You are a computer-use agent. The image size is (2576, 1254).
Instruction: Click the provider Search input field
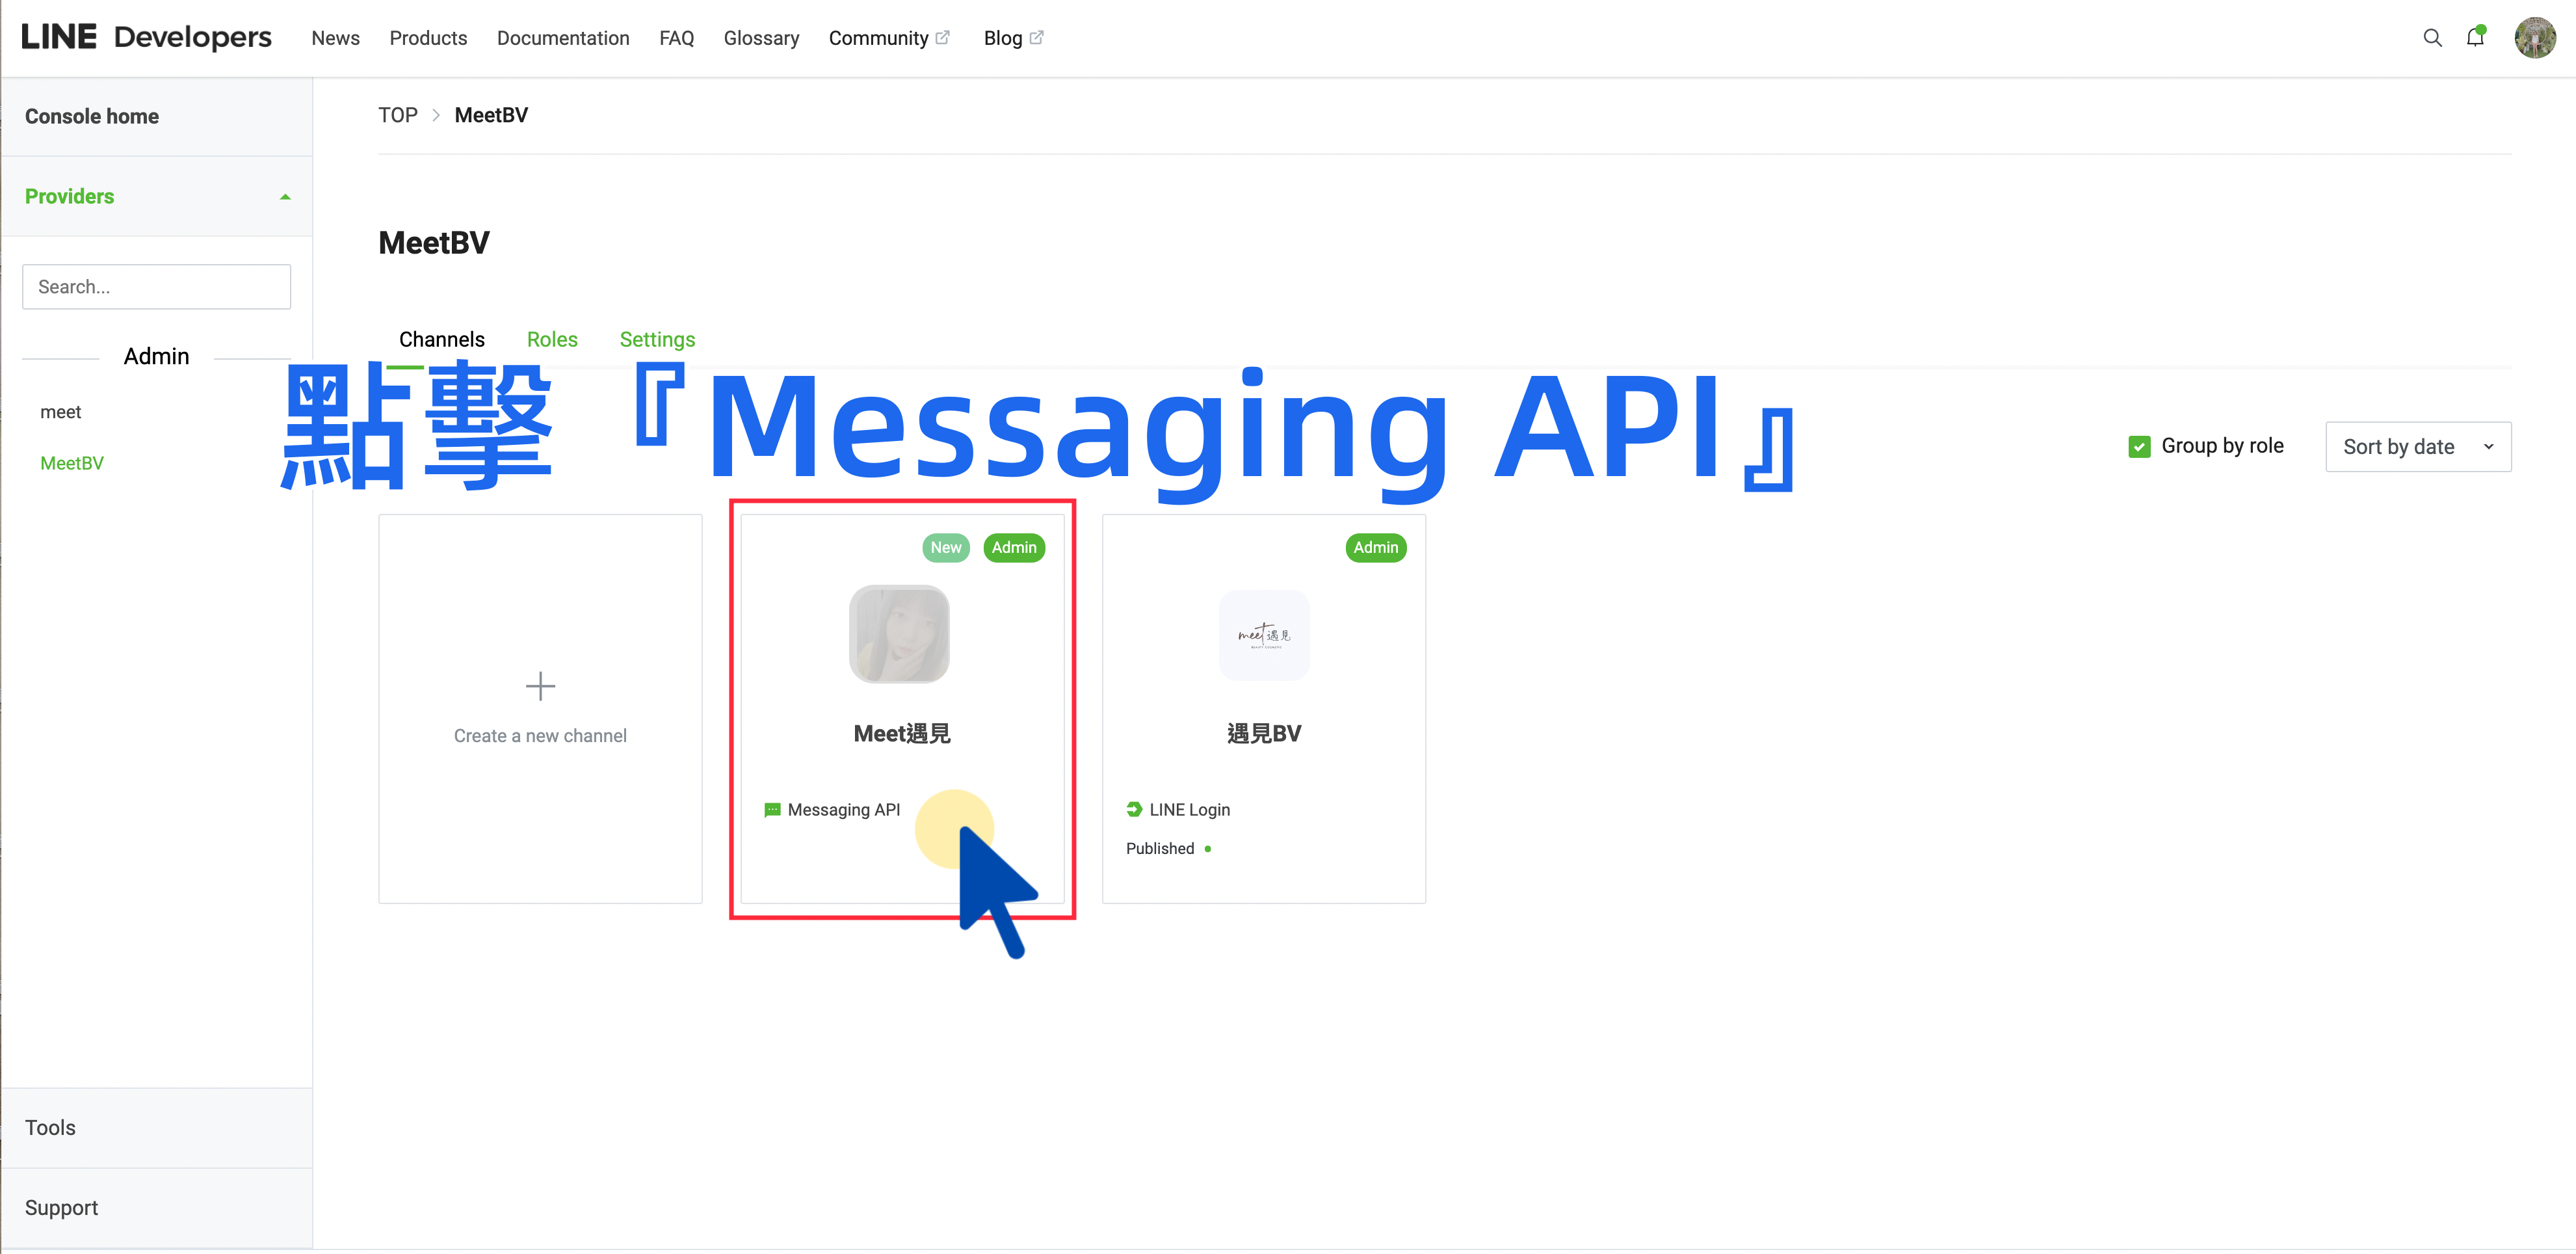pyautogui.click(x=156, y=287)
